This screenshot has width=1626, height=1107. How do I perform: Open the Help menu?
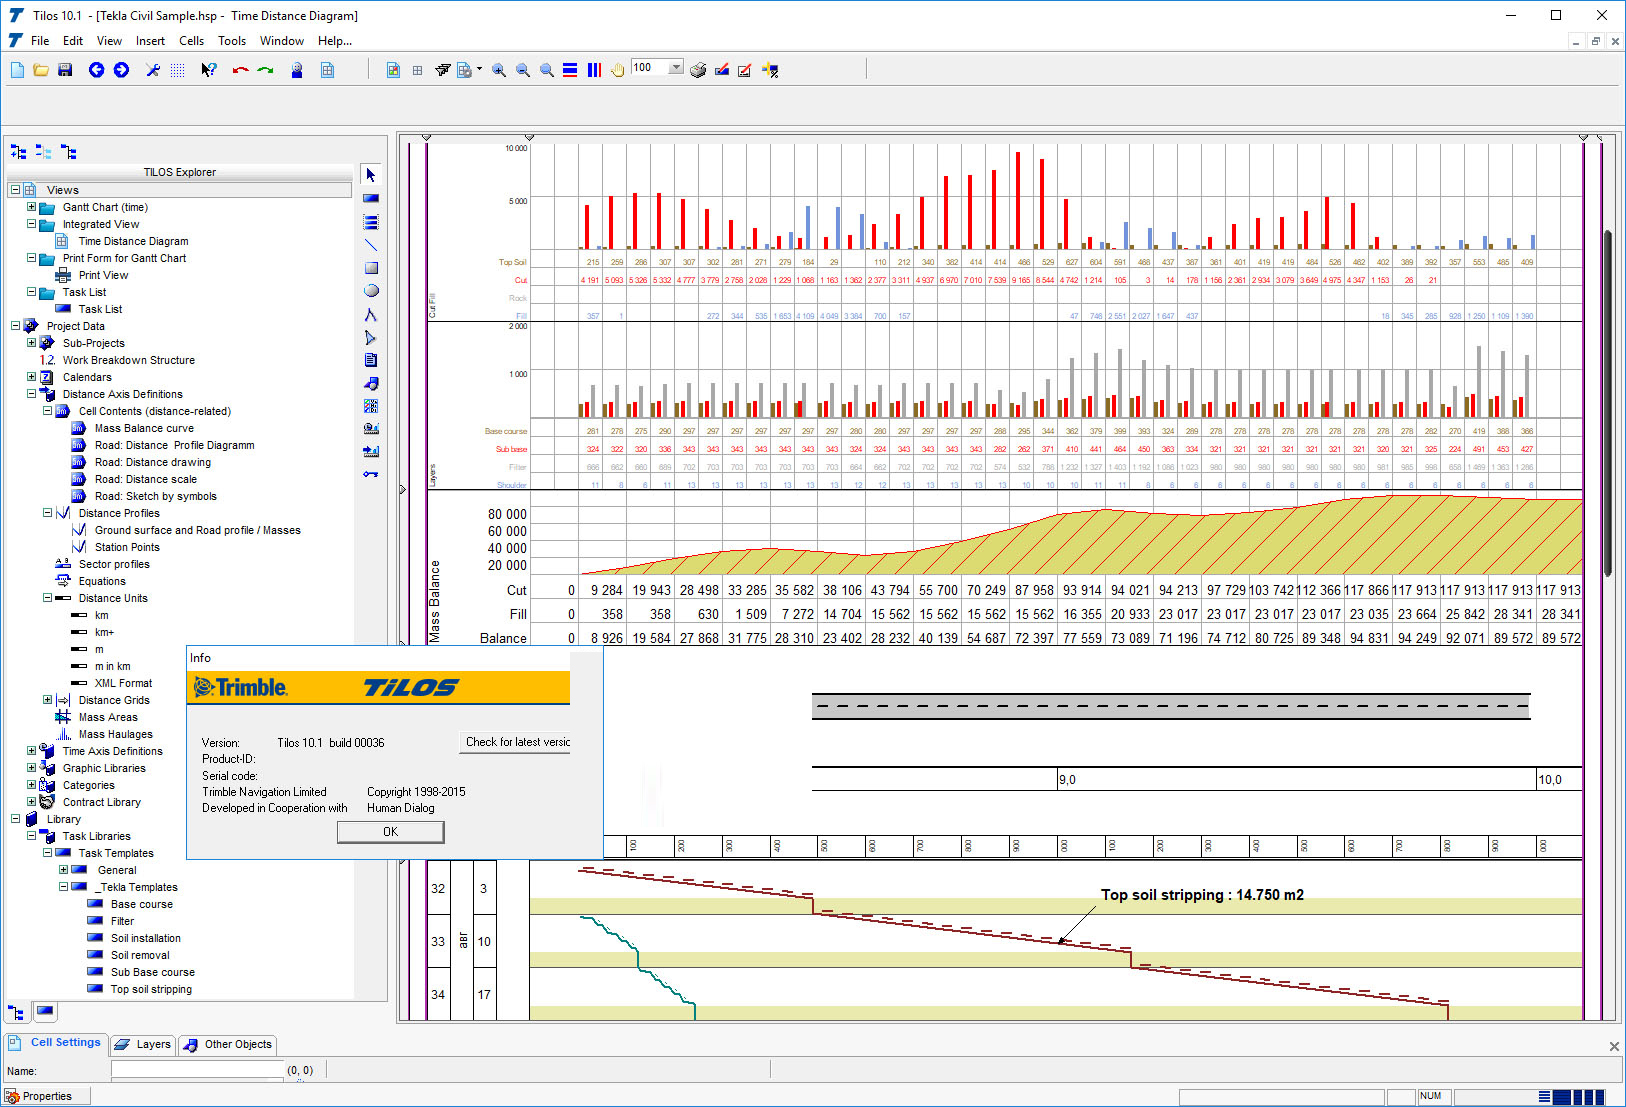[335, 41]
